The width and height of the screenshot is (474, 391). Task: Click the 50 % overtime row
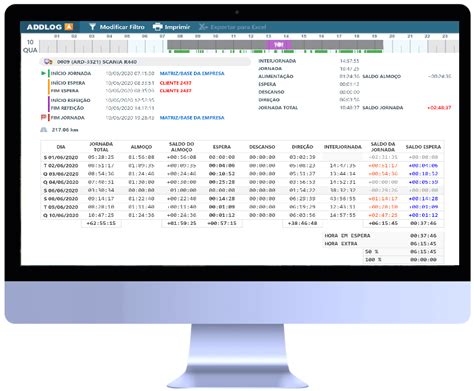[x=403, y=252]
